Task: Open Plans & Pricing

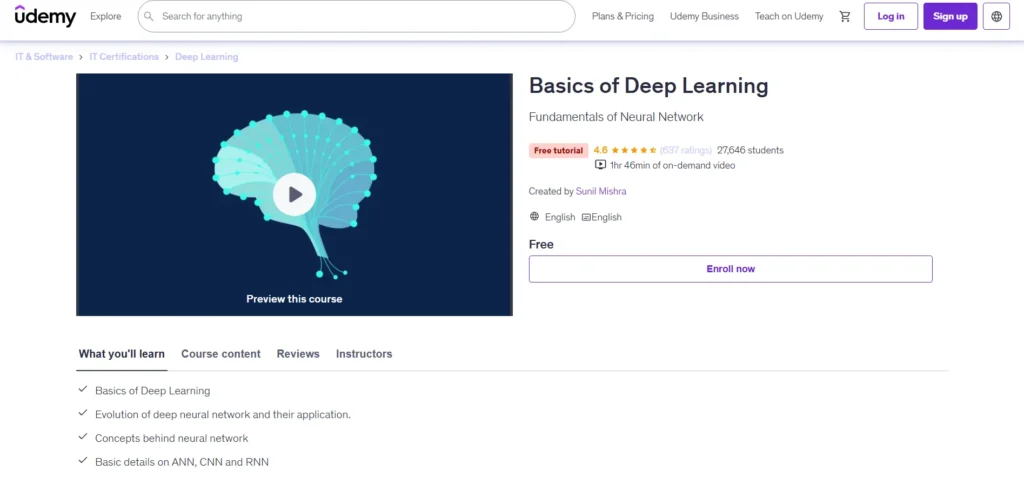Action: (622, 16)
